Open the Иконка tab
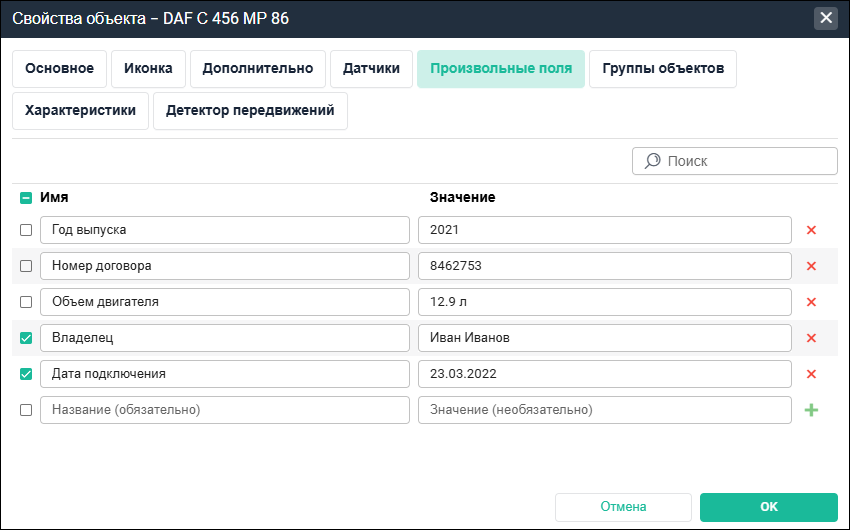The height and width of the screenshot is (530, 850). click(148, 69)
